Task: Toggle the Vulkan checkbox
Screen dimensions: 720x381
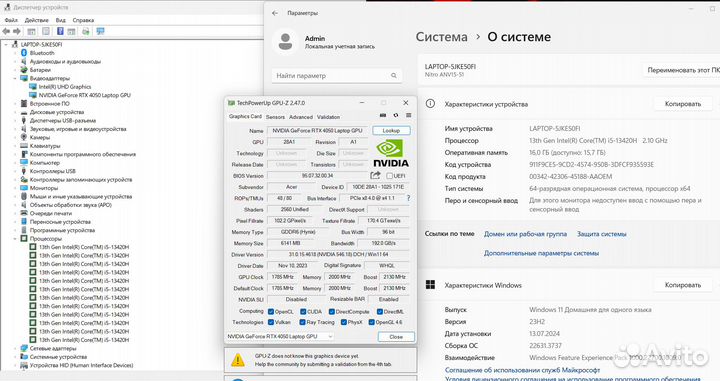Action: 271,322
